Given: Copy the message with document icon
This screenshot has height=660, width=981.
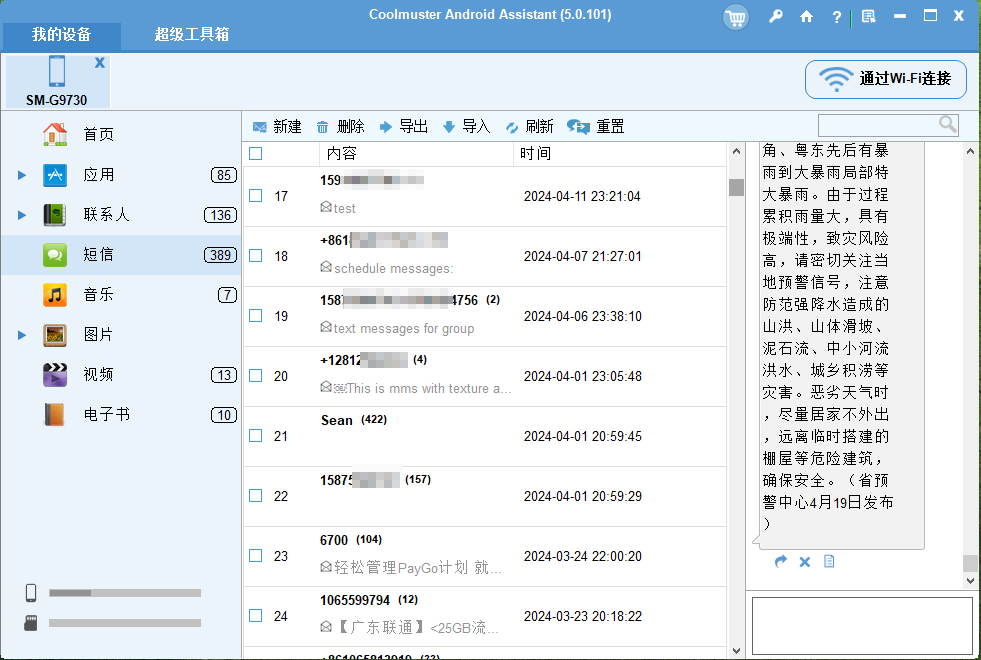Looking at the screenshot, I should [829, 561].
